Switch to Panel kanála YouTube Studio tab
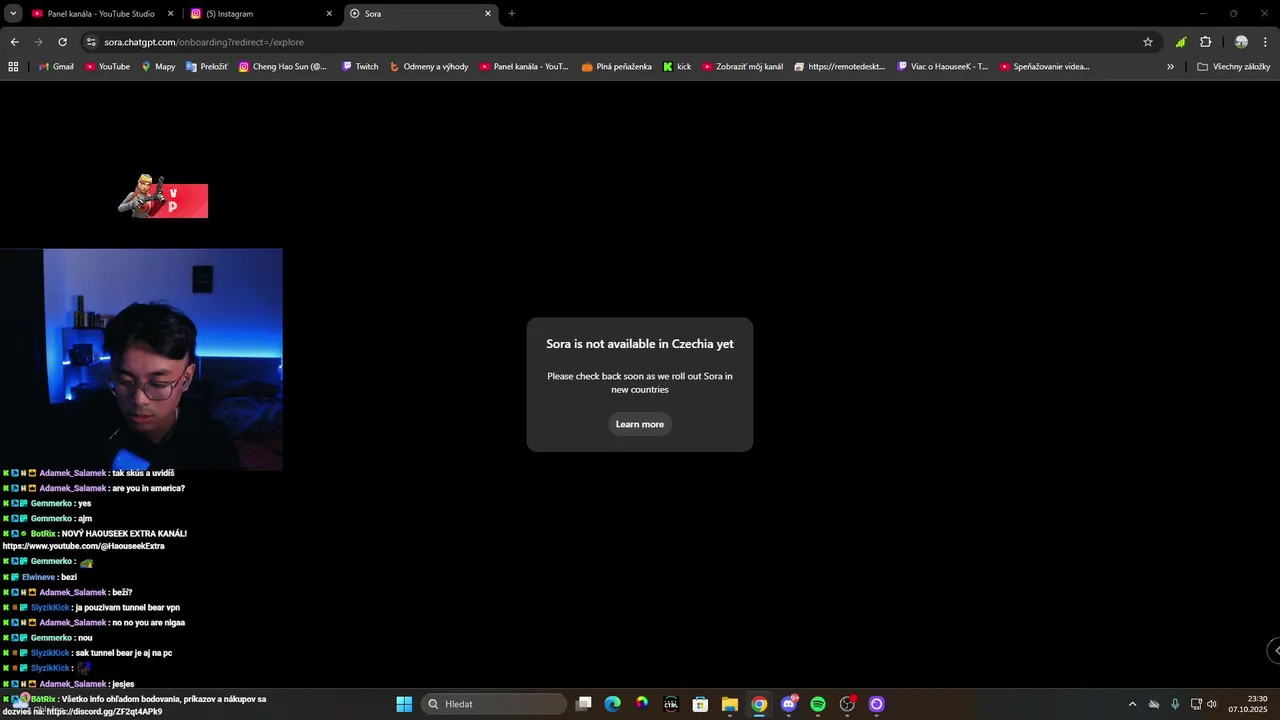Screen dimensions: 1280x720 [101, 14]
